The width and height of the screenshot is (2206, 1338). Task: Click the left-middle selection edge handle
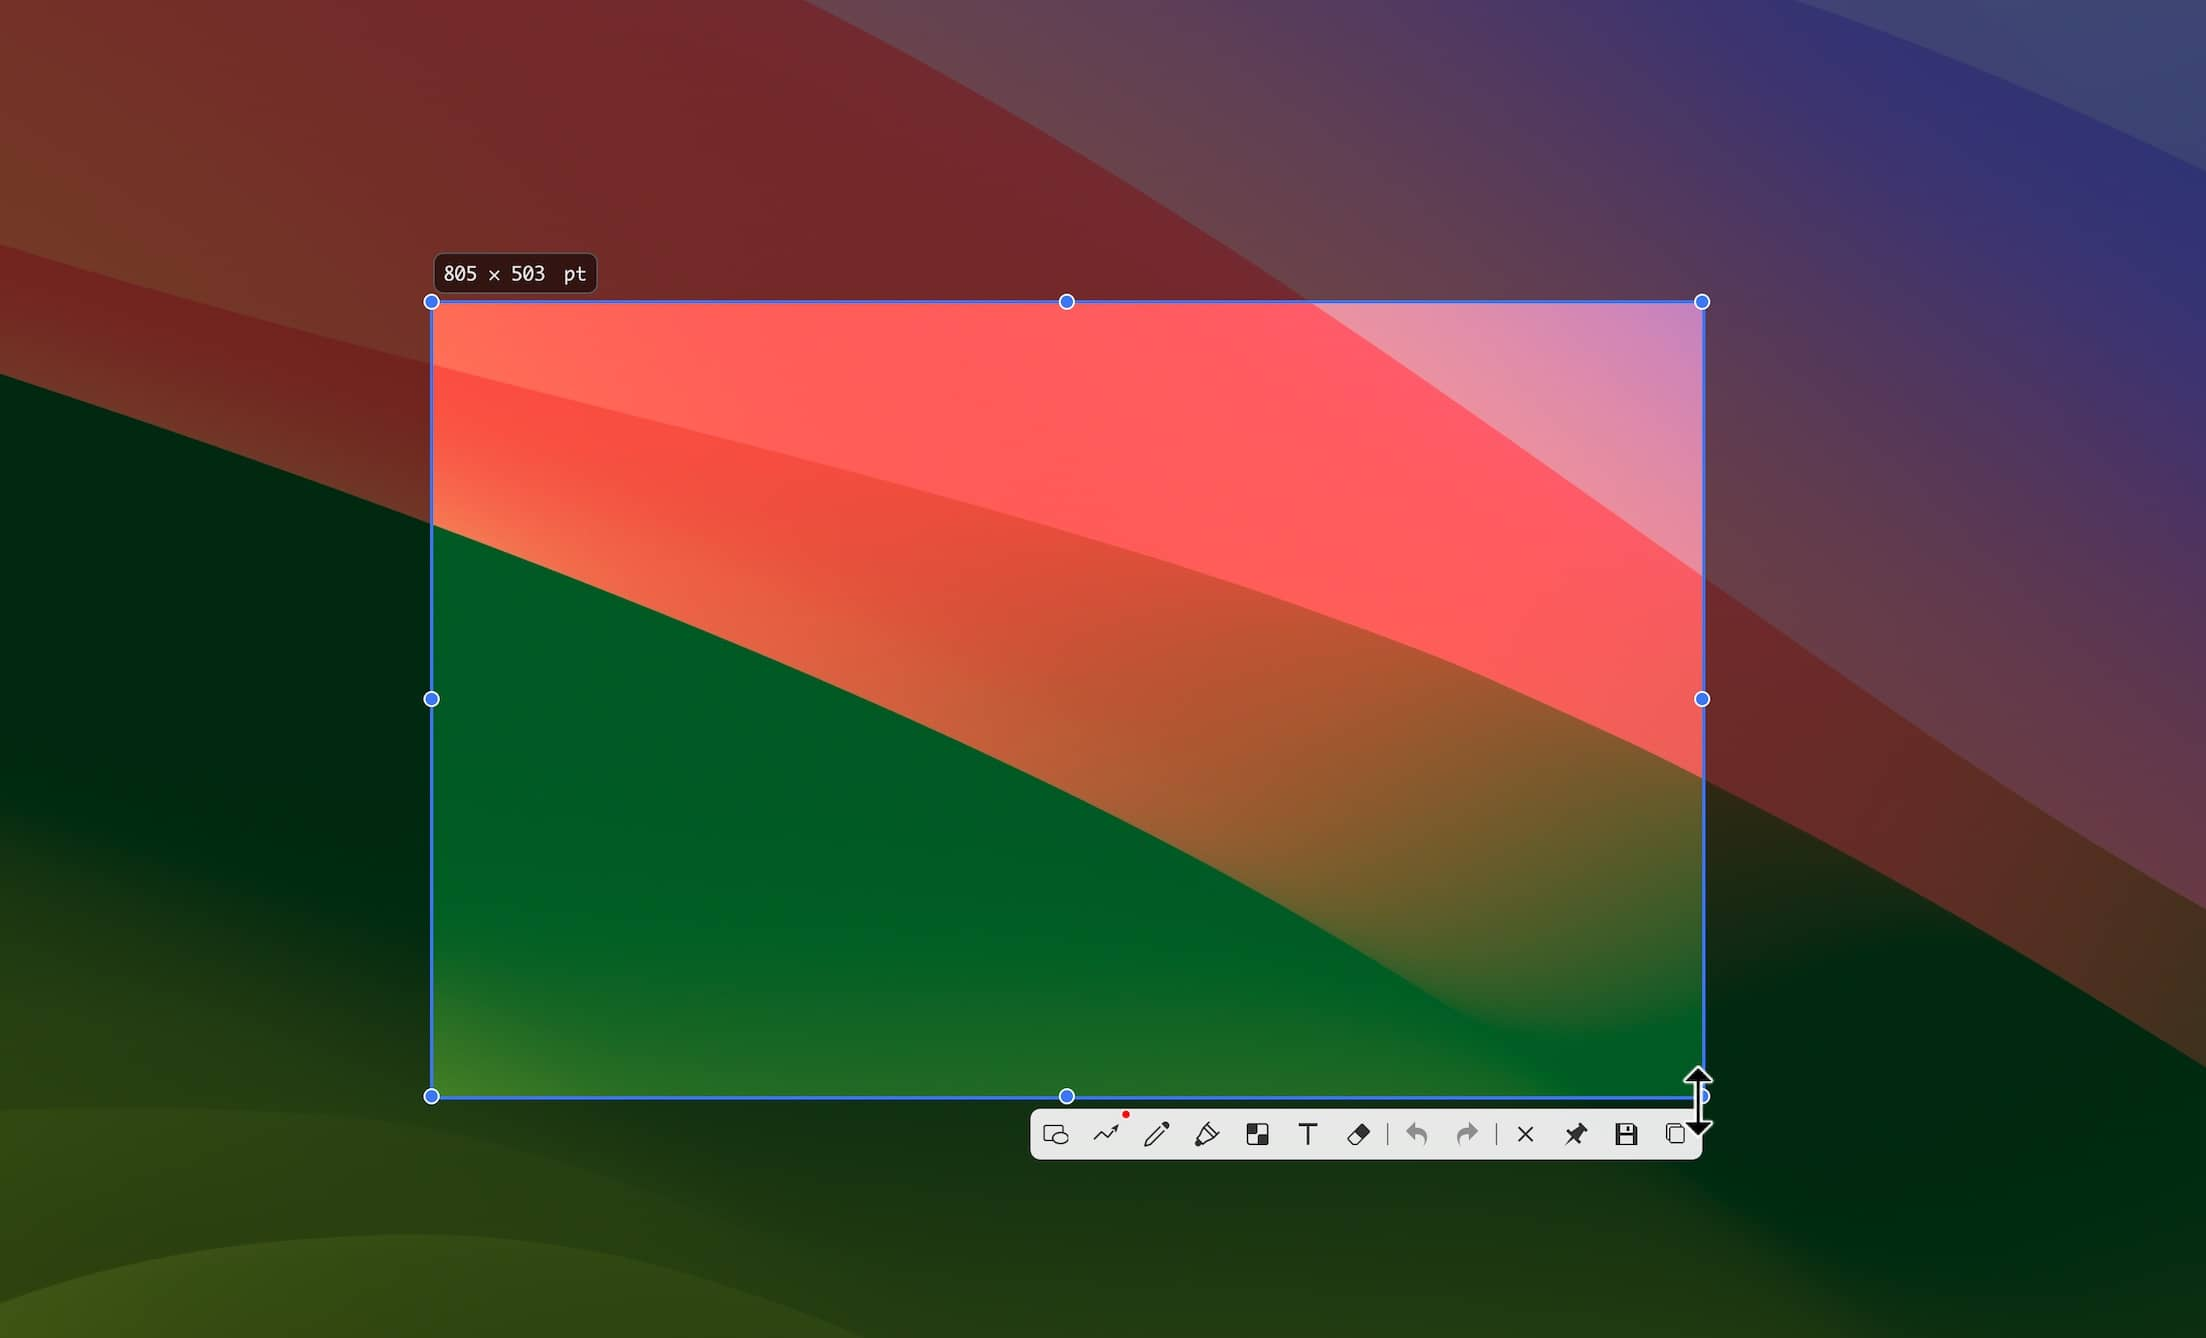click(x=432, y=699)
